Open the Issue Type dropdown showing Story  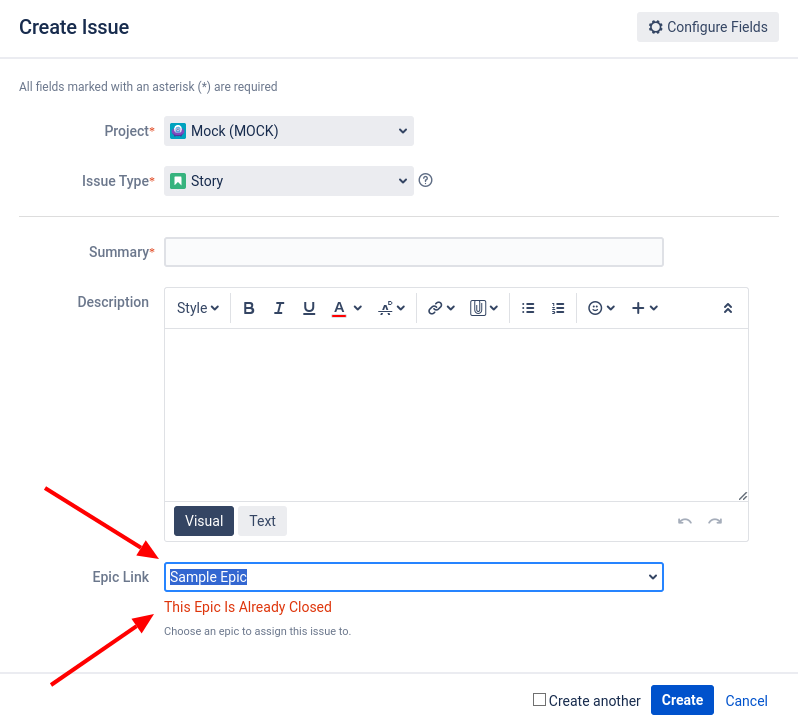[x=289, y=181]
